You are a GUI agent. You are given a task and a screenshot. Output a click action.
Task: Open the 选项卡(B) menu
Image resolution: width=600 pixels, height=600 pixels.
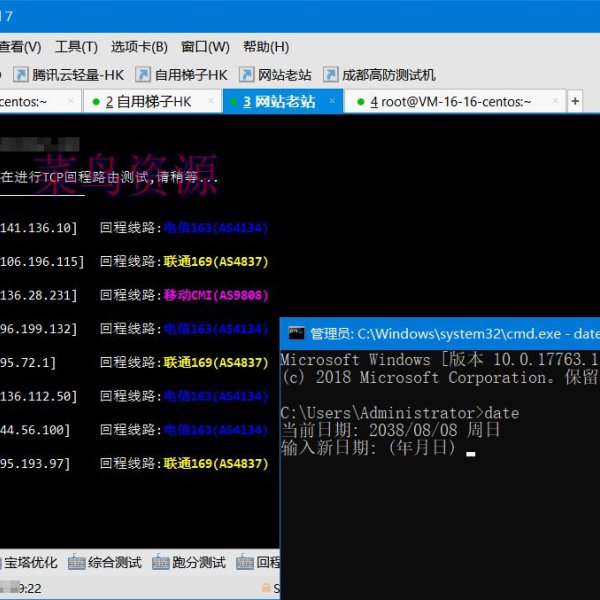pyautogui.click(x=139, y=47)
